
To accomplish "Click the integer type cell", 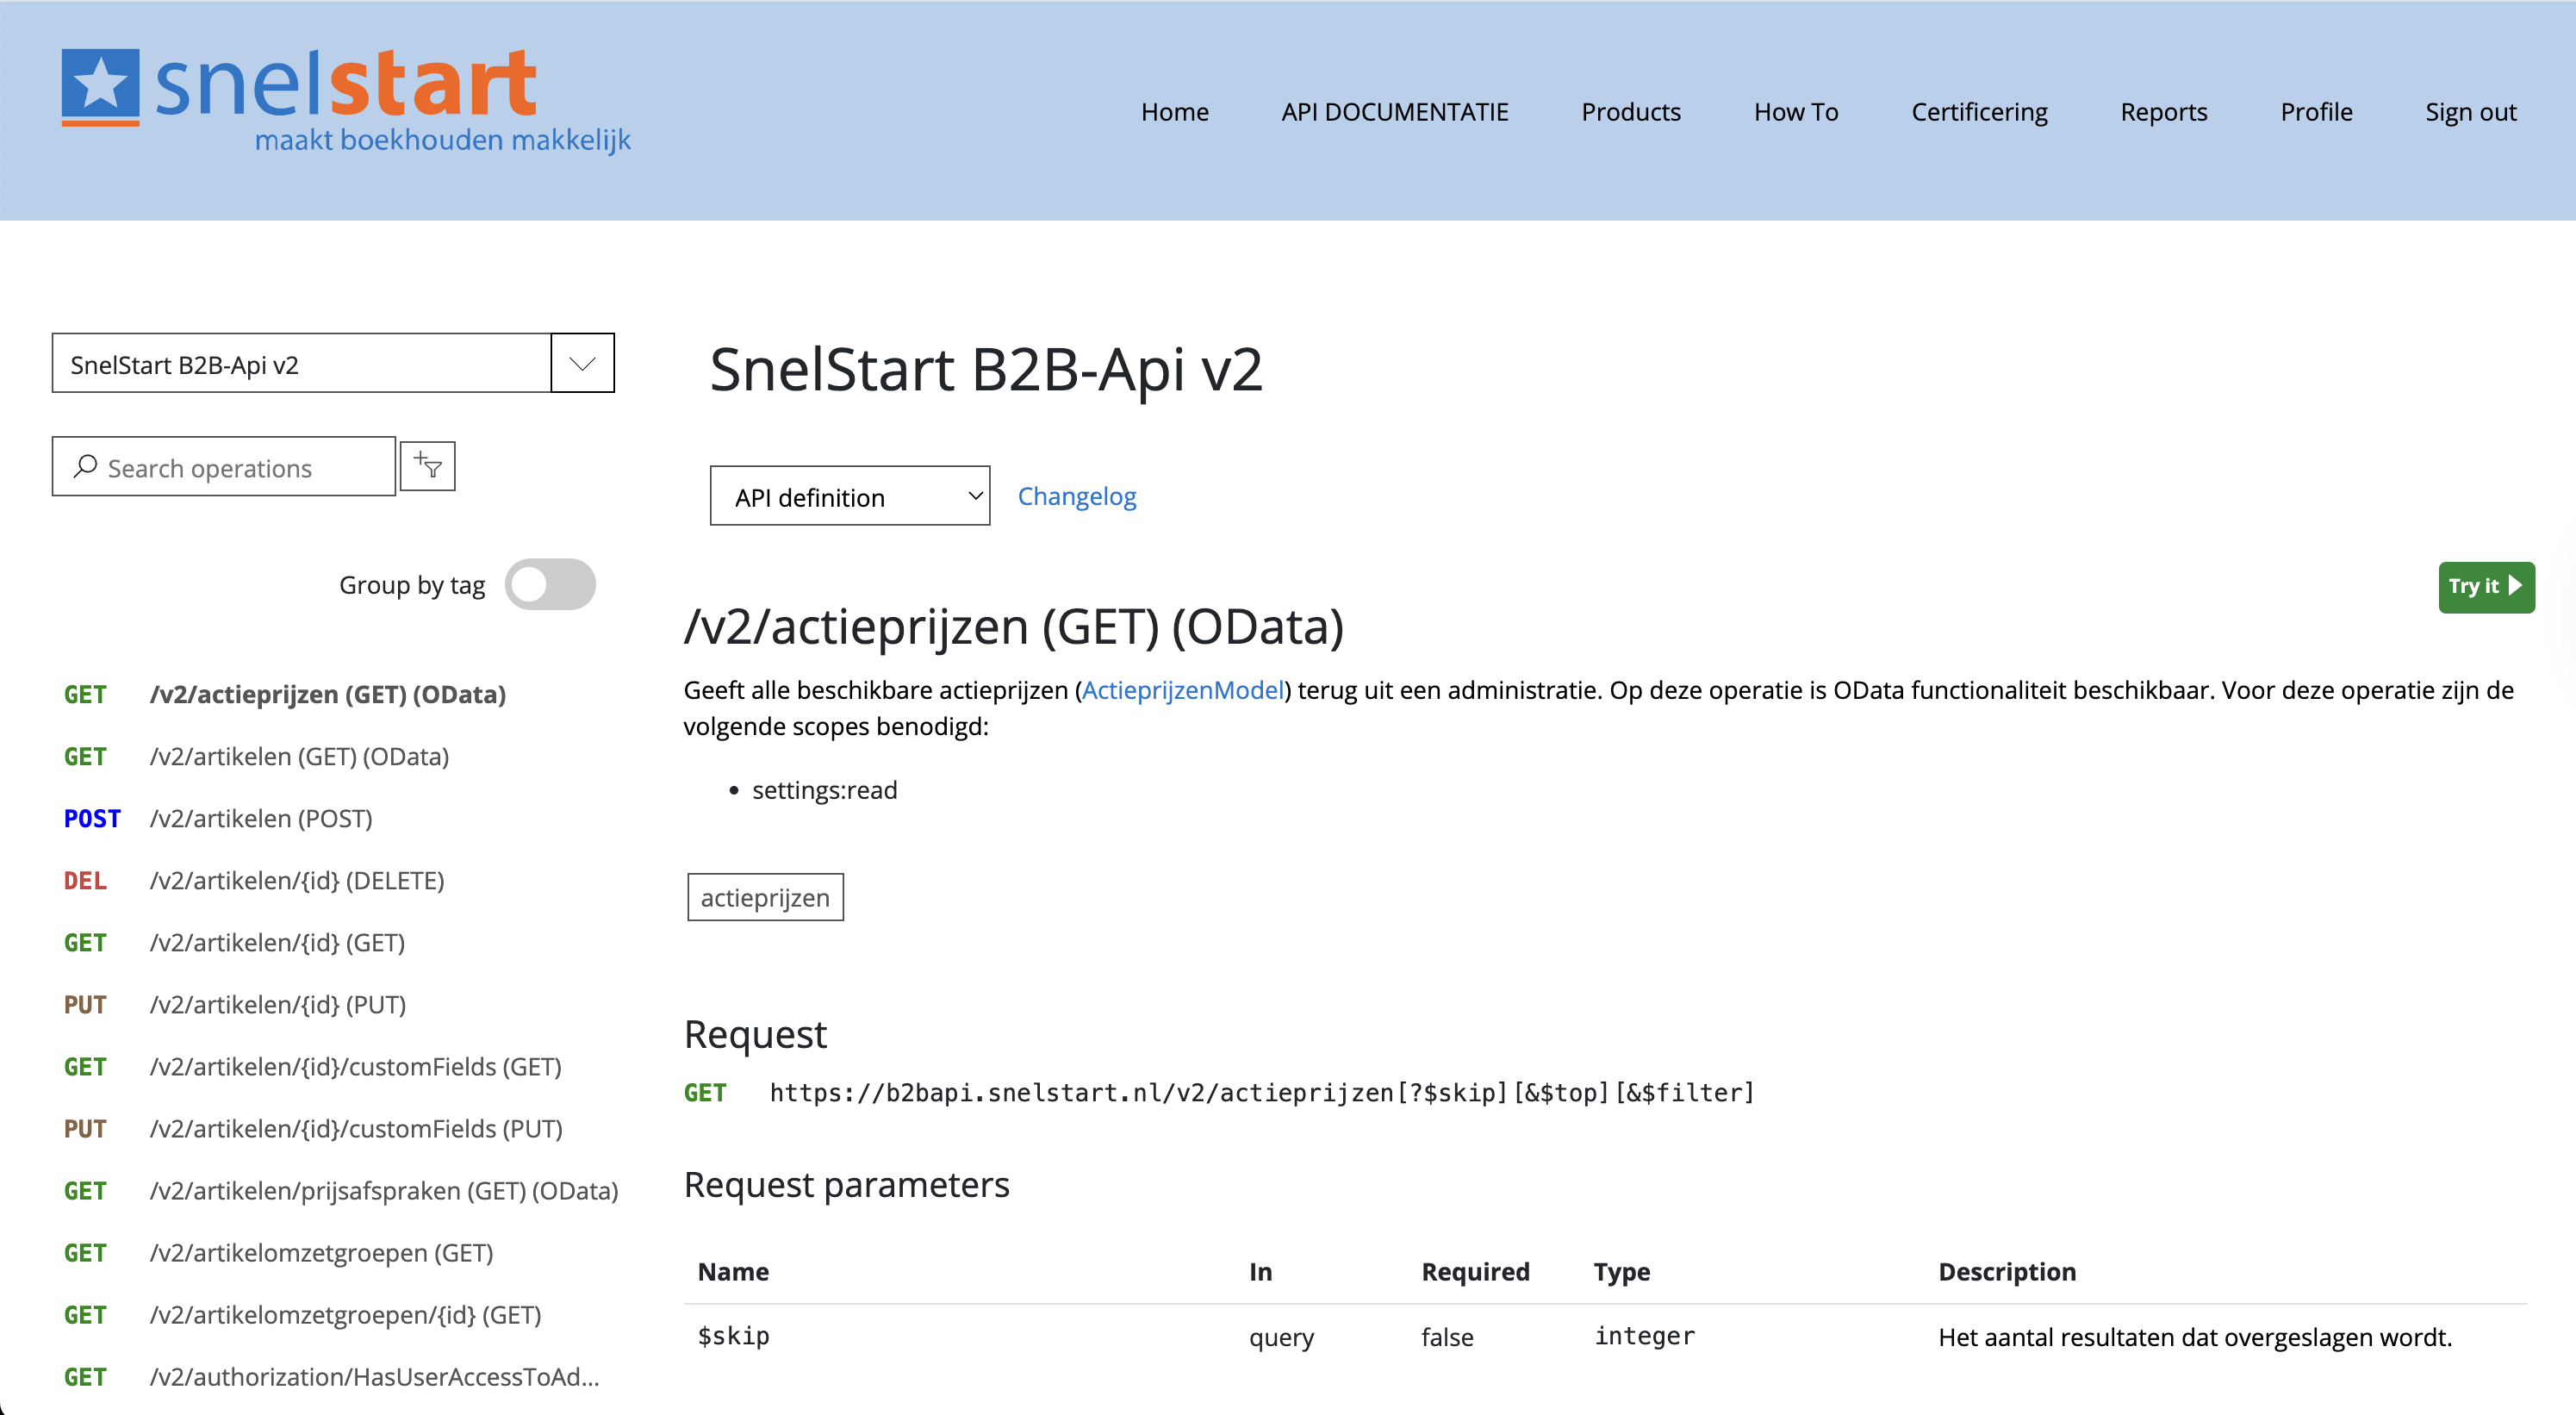I will click(1644, 1336).
